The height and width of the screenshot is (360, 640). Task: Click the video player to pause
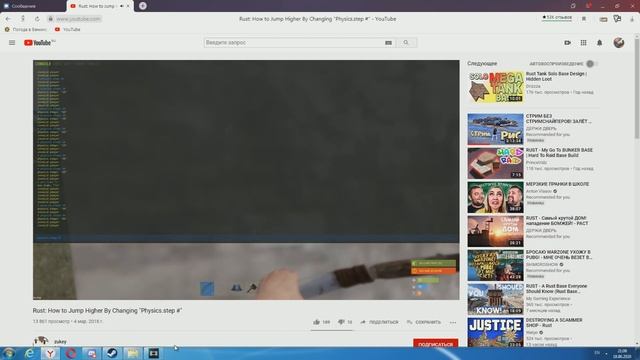(x=246, y=180)
